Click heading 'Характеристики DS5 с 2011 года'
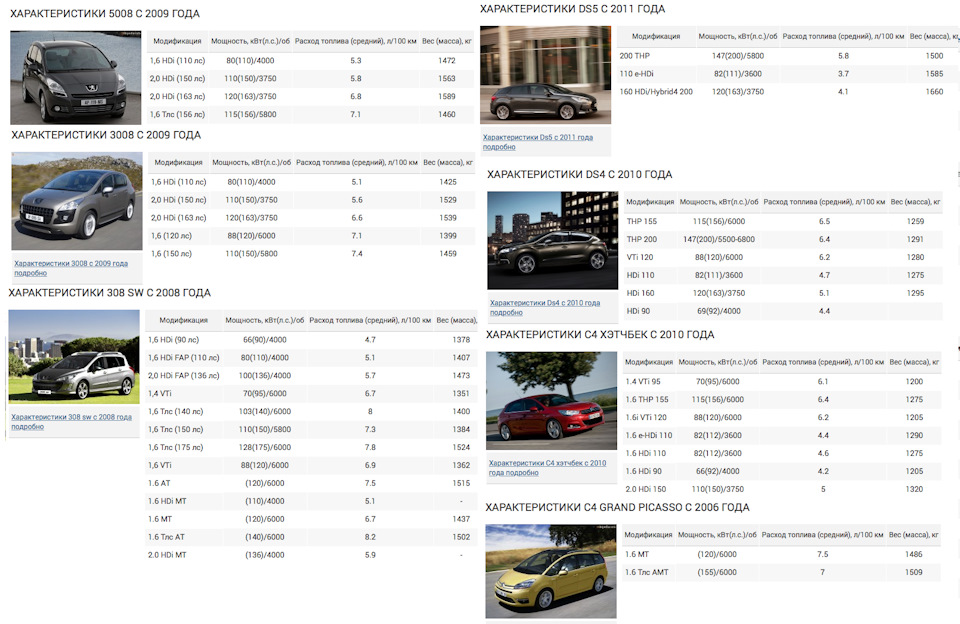 pyautogui.click(x=572, y=9)
